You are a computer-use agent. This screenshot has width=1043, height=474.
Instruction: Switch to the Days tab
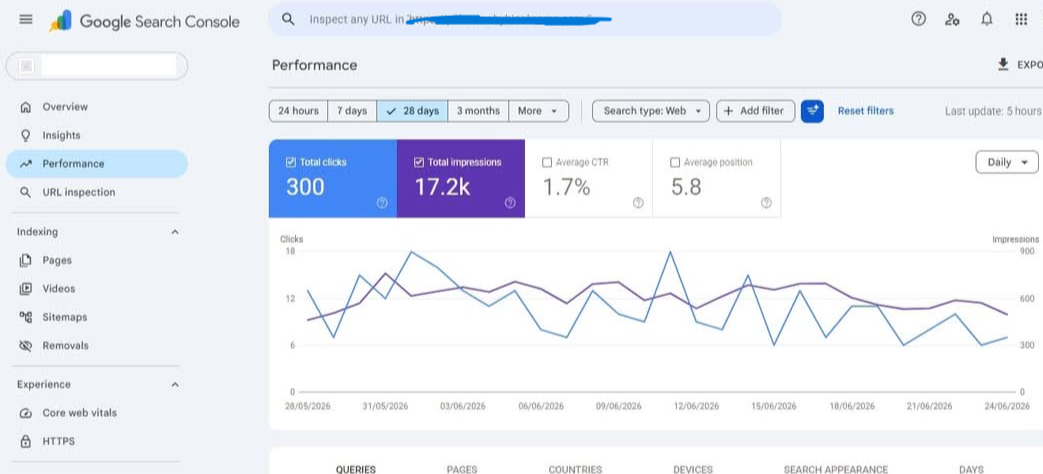click(971, 469)
